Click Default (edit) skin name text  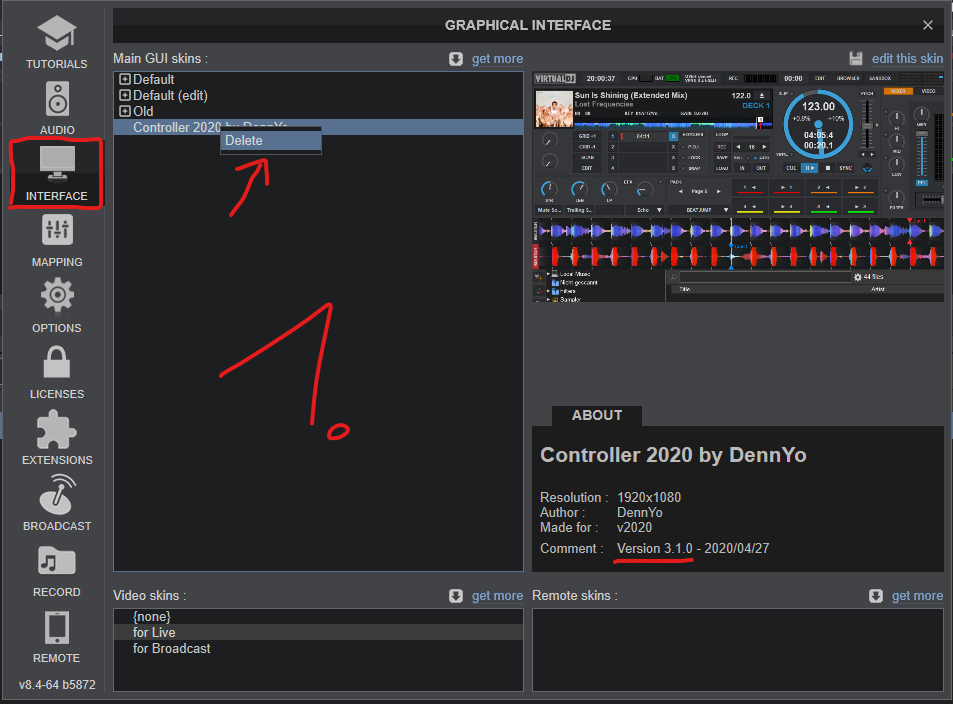click(x=170, y=95)
